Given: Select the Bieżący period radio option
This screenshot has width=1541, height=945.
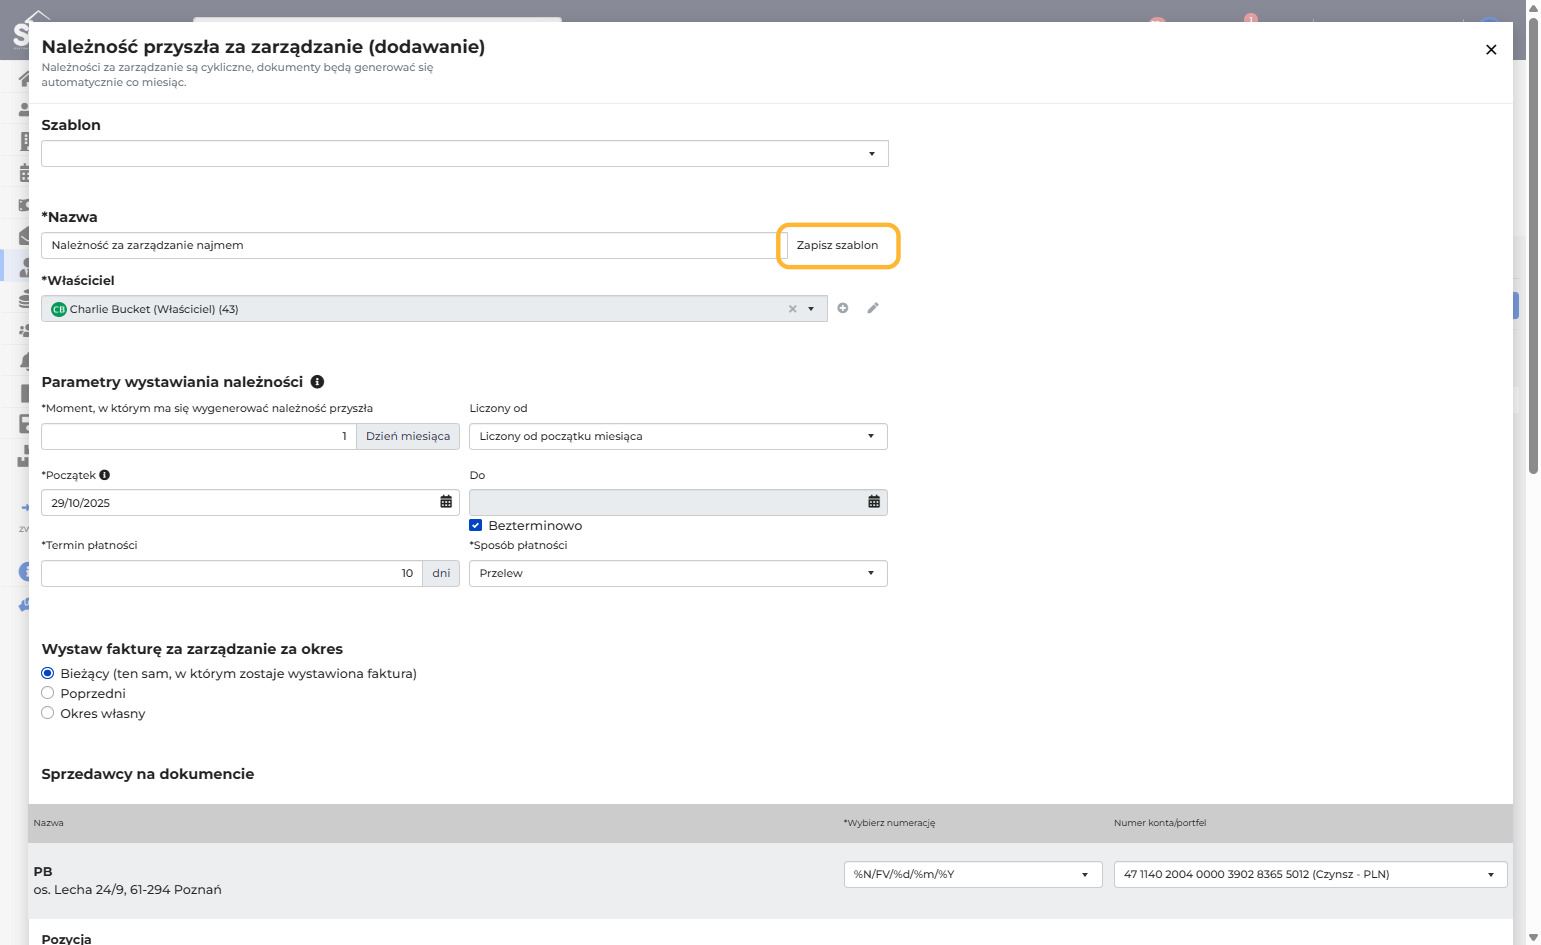Looking at the screenshot, I should click(47, 673).
